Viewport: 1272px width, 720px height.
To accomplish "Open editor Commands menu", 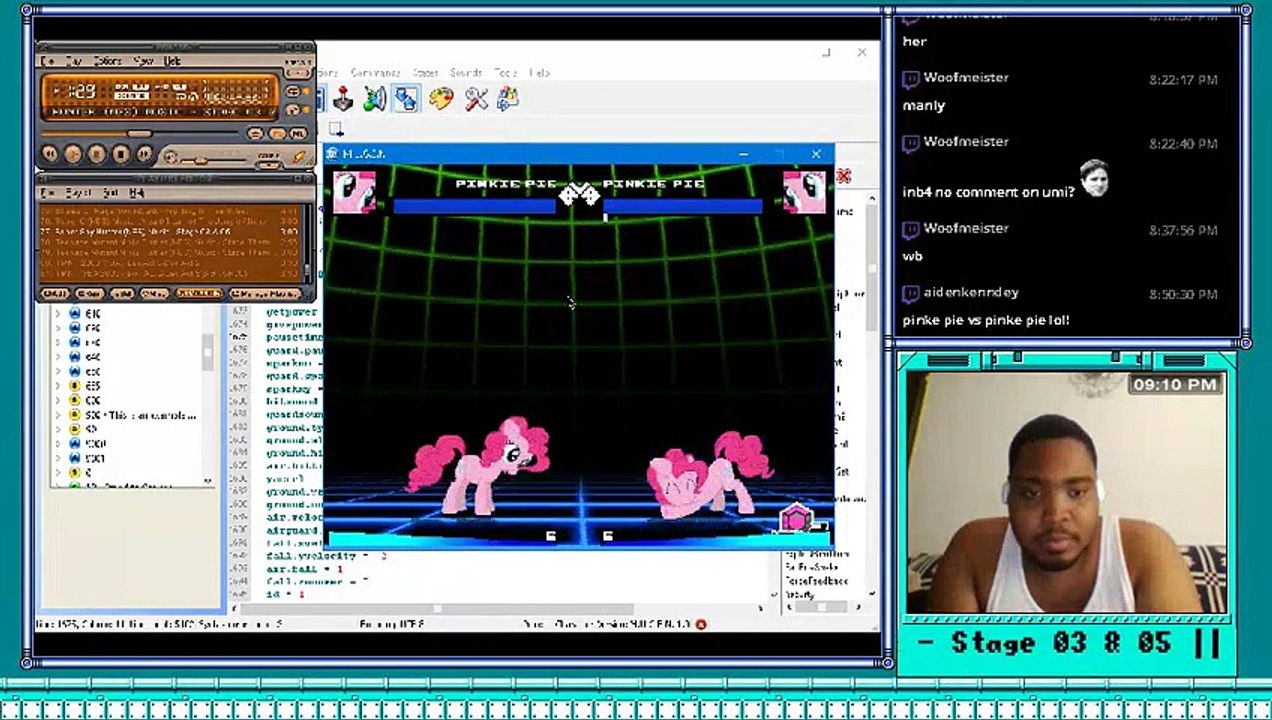I will (x=375, y=73).
